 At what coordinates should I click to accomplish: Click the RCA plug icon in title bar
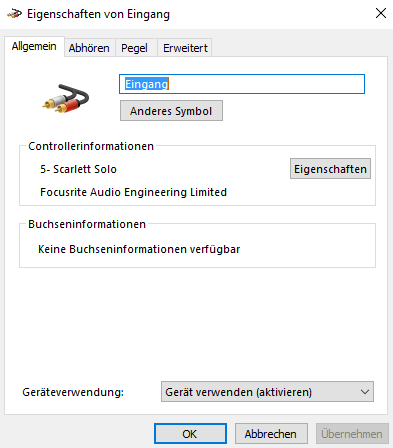pos(14,14)
